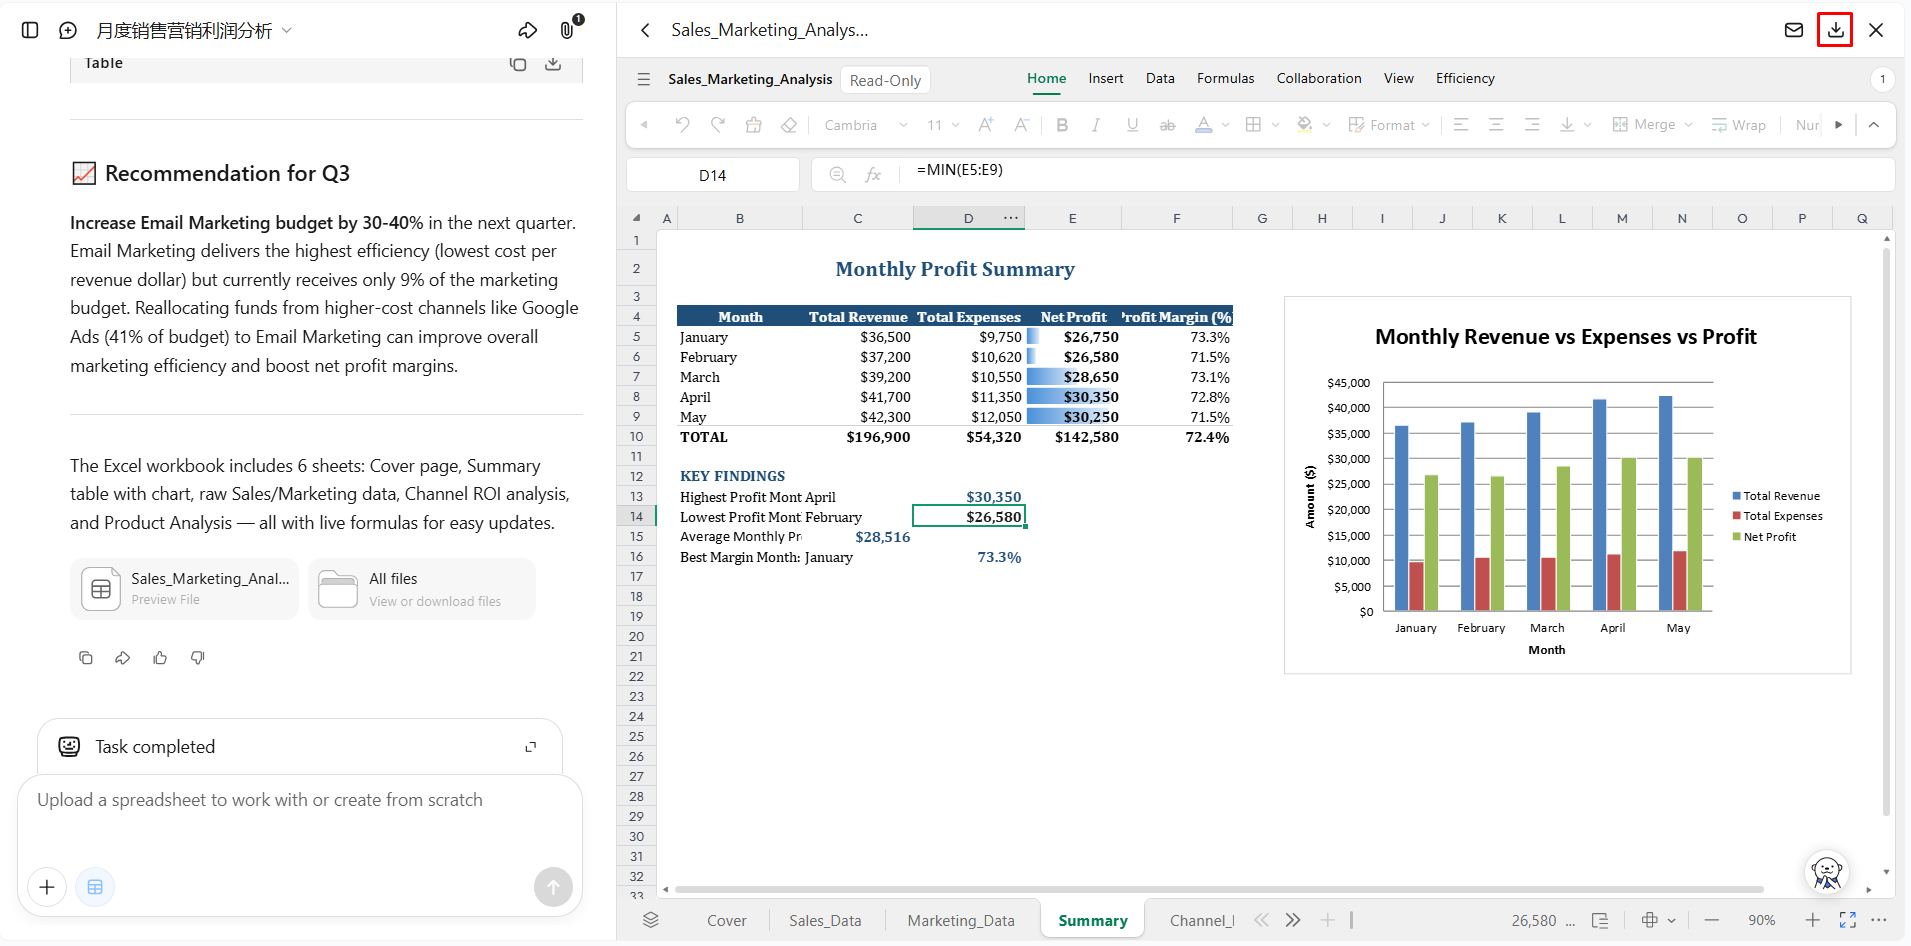Open All files download card

coord(422,589)
